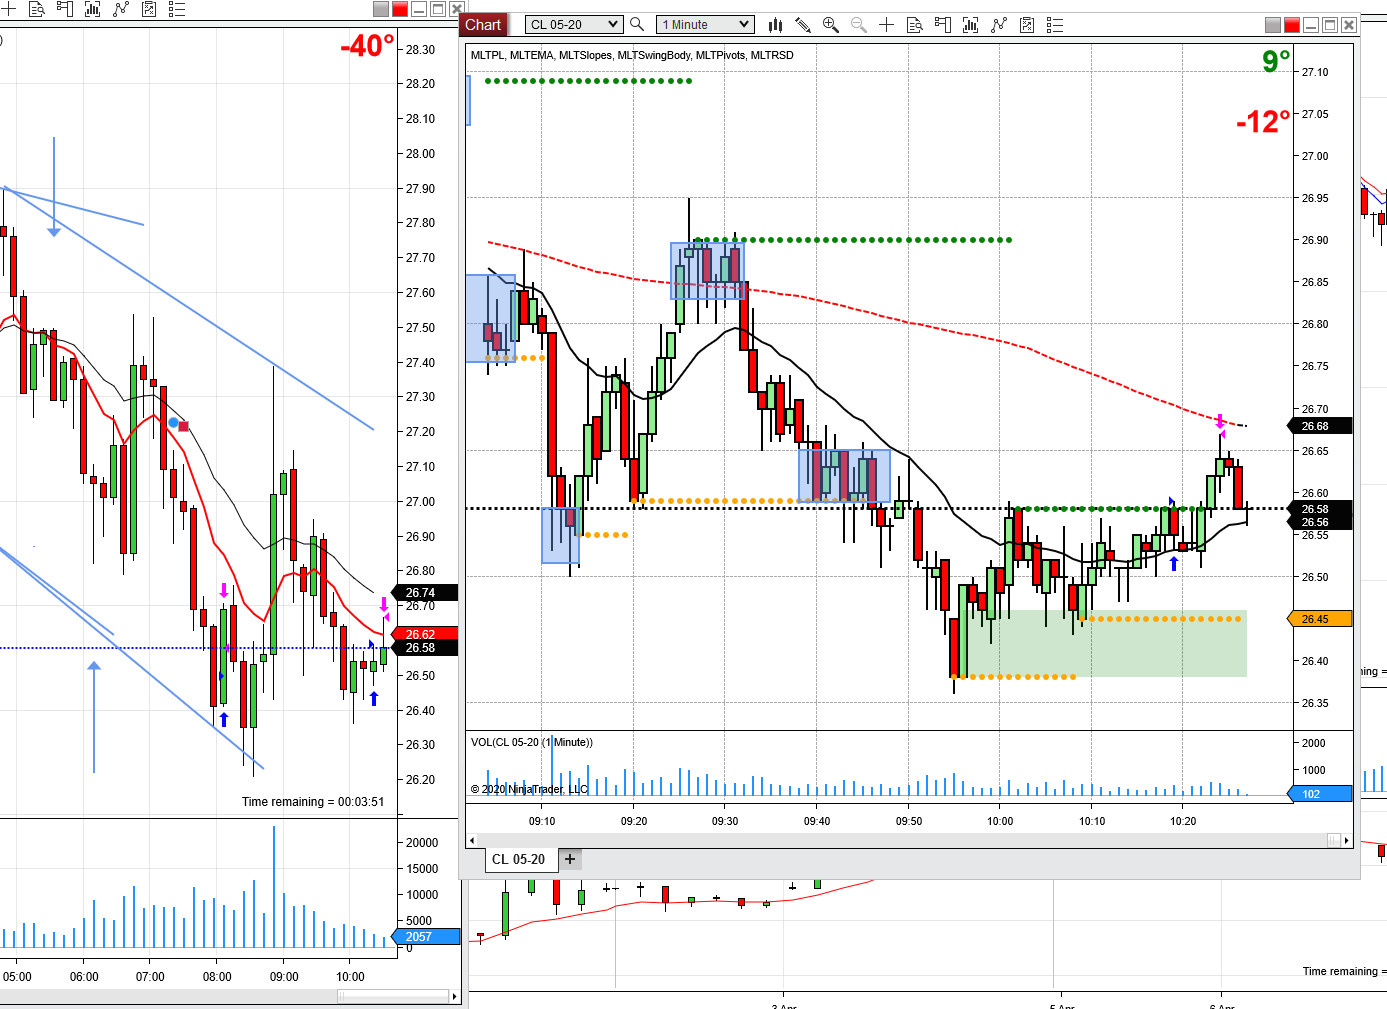The width and height of the screenshot is (1387, 1009).
Task: Click zoom out magnifier in front chart toolbar
Action: [x=858, y=24]
